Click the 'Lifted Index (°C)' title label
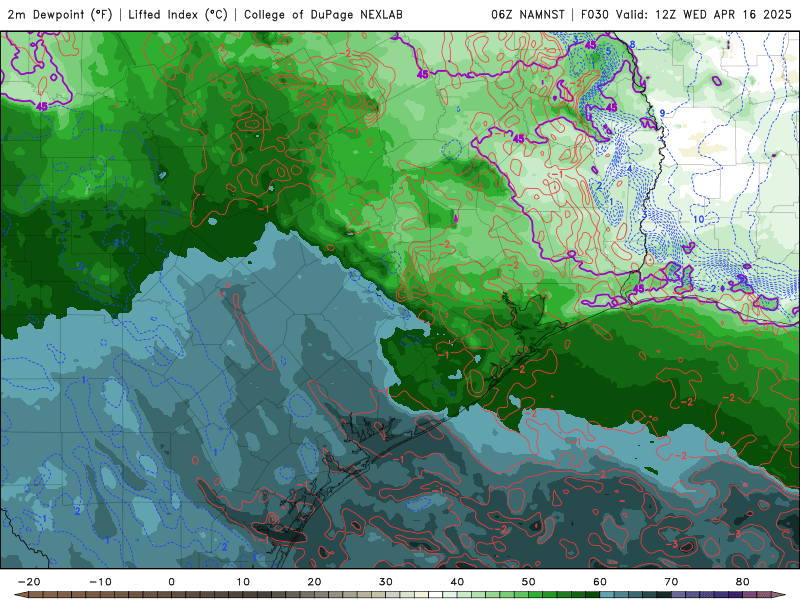800x600 pixels. coord(178,14)
